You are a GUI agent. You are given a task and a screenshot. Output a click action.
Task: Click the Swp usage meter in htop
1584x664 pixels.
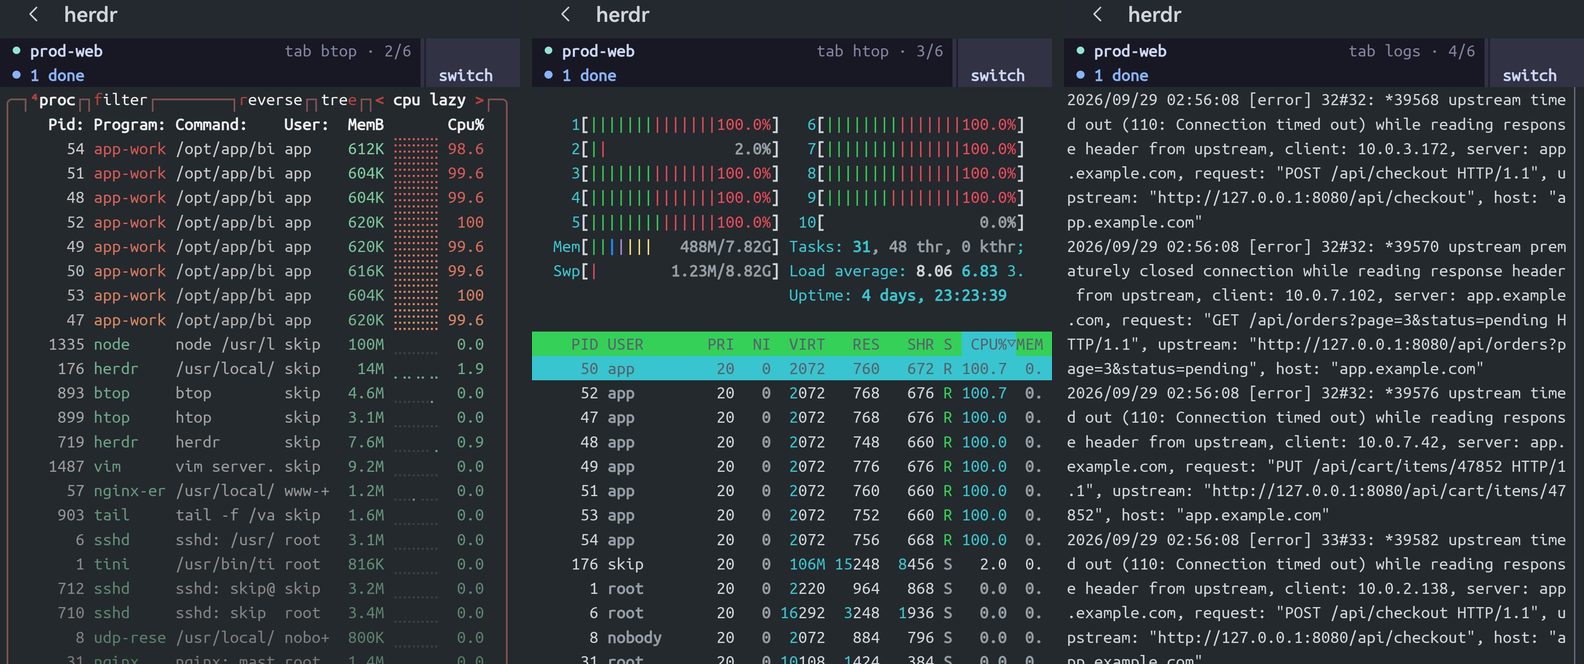coord(666,271)
